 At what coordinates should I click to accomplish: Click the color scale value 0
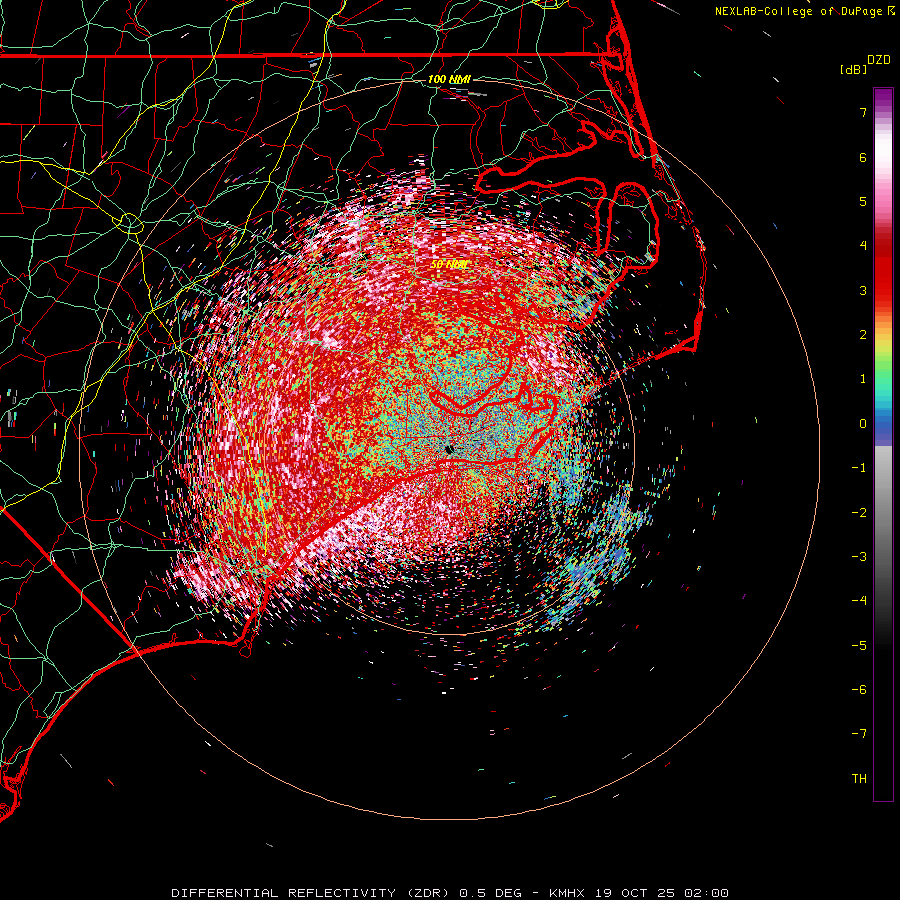tap(863, 424)
